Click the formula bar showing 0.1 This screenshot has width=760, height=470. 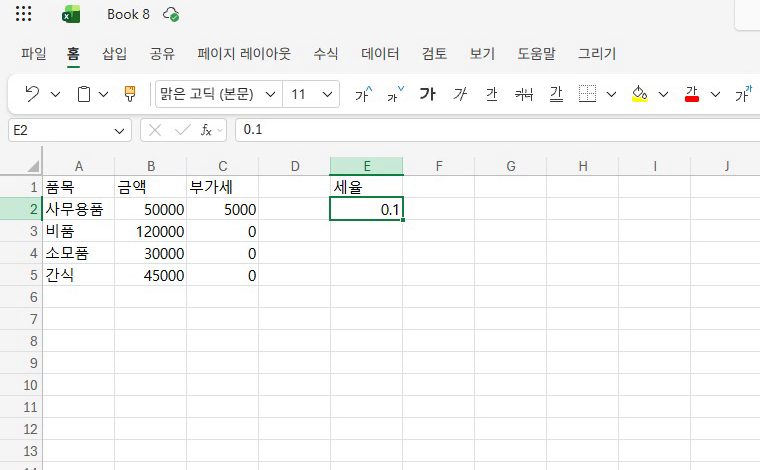[497, 130]
